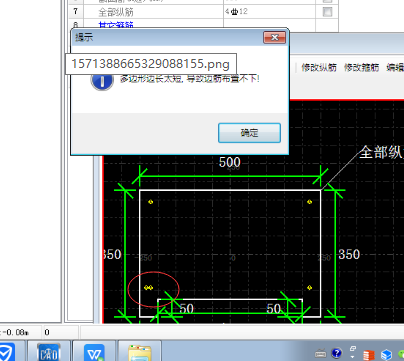Select the bottom-right yellow rebar point
Screen dimensions: 404x361
[x=310, y=287]
